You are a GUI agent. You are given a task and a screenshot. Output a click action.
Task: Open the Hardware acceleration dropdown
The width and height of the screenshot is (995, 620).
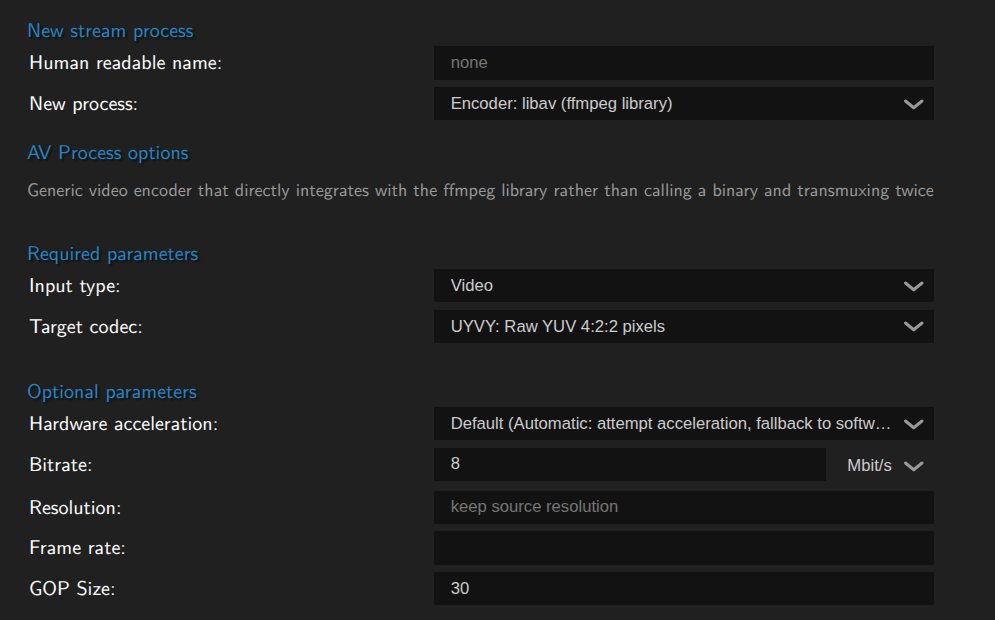(x=683, y=423)
